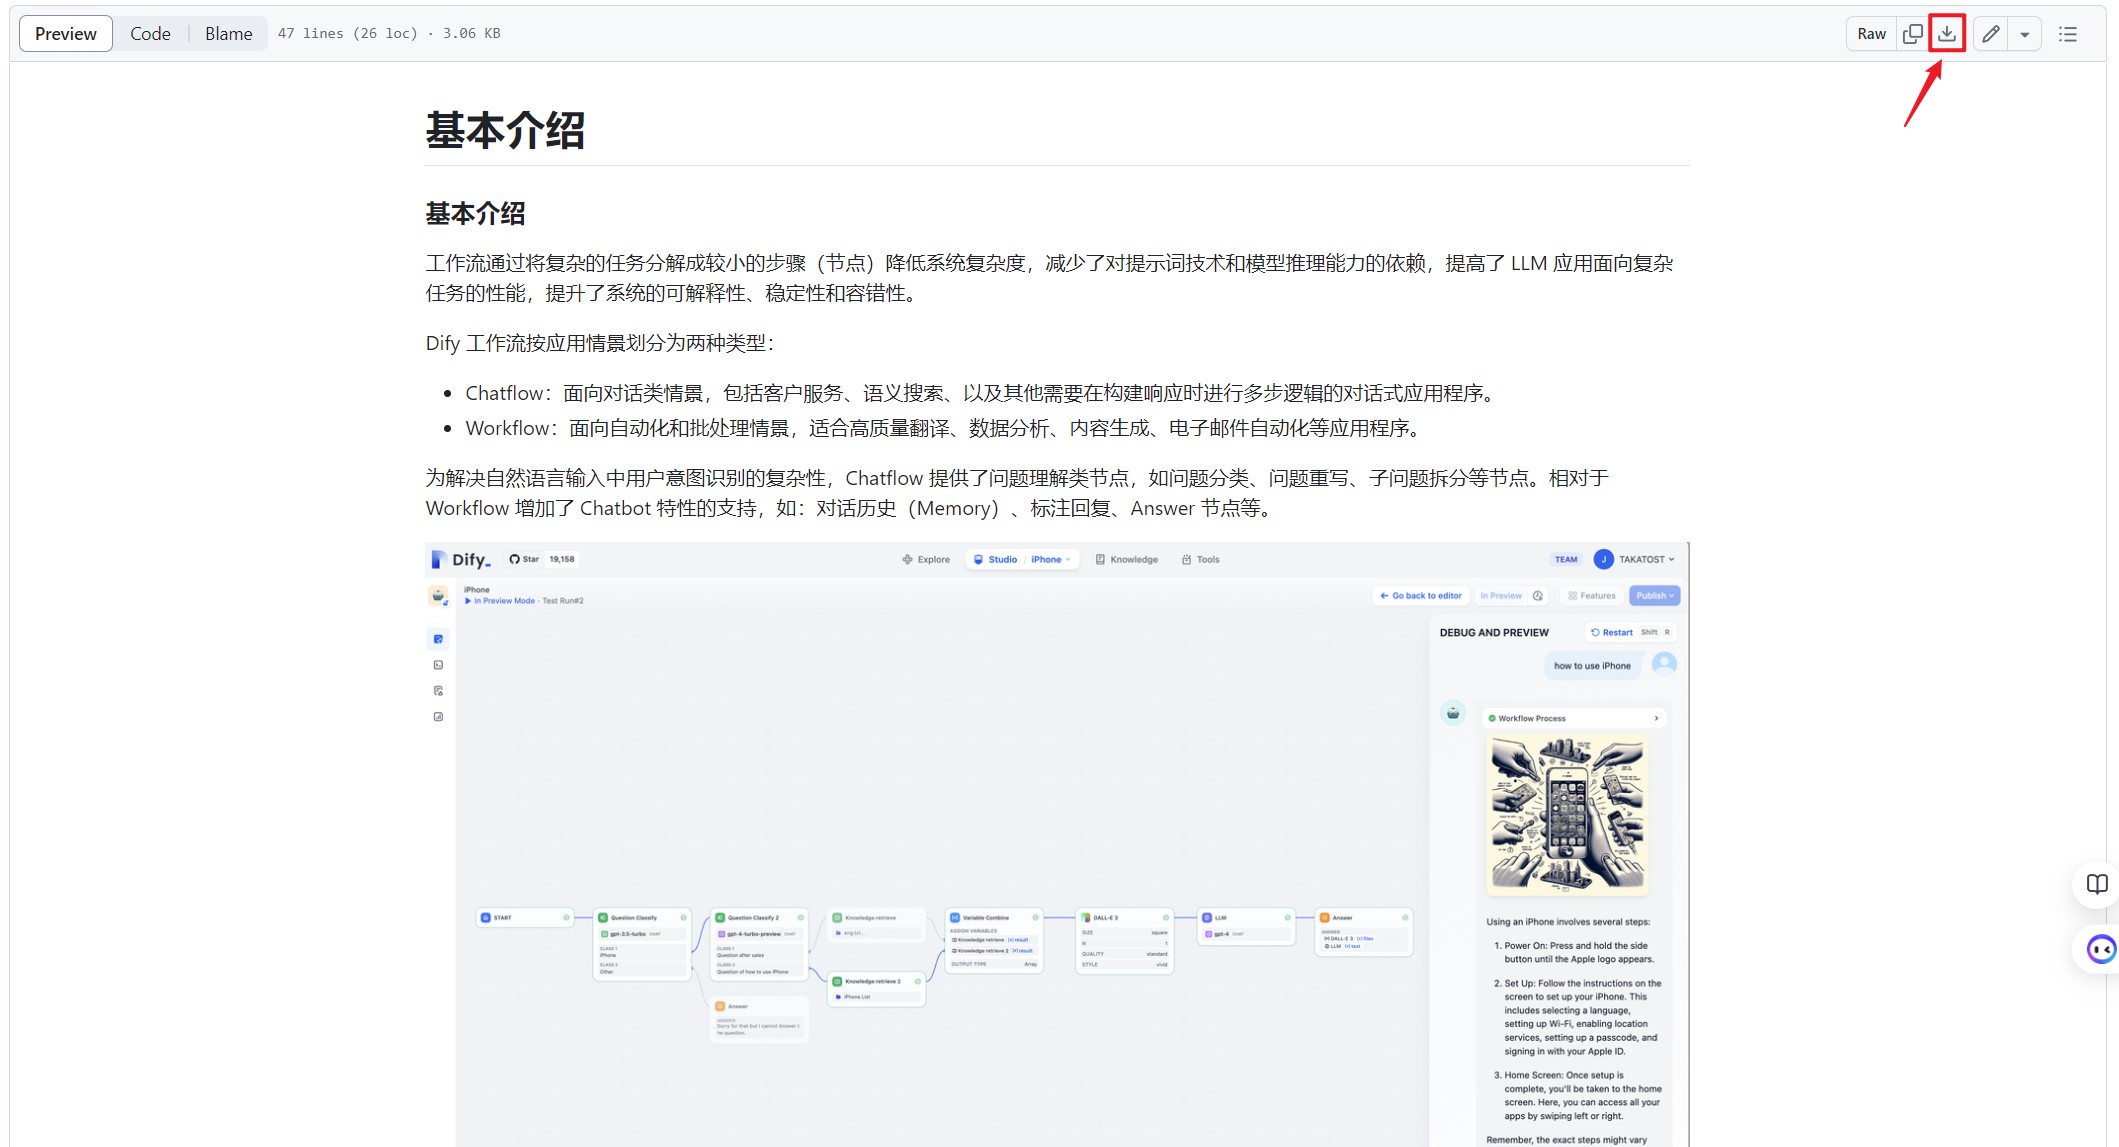Open the round assistant face icon

click(x=2100, y=948)
